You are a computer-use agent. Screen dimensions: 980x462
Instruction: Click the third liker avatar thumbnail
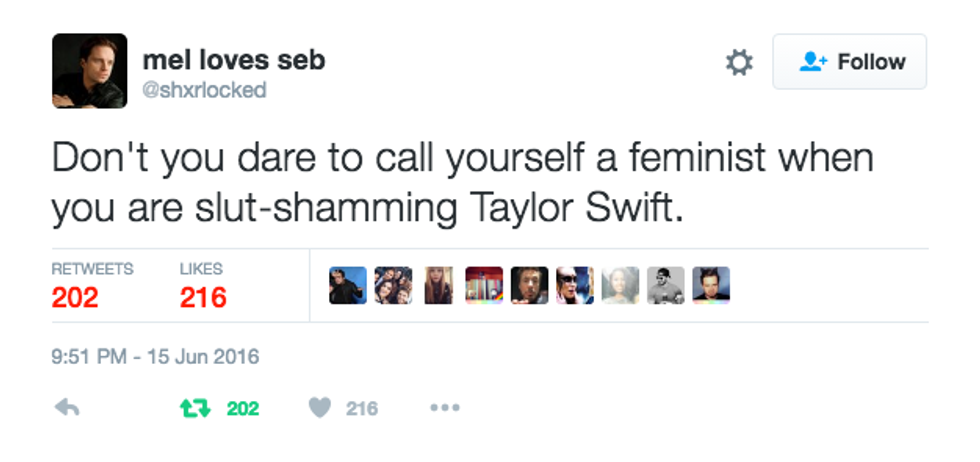[437, 285]
